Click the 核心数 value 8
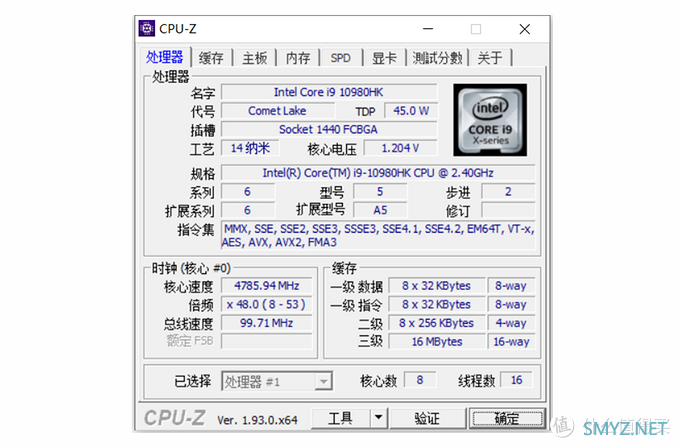This screenshot has height=448, width=680. tap(420, 380)
